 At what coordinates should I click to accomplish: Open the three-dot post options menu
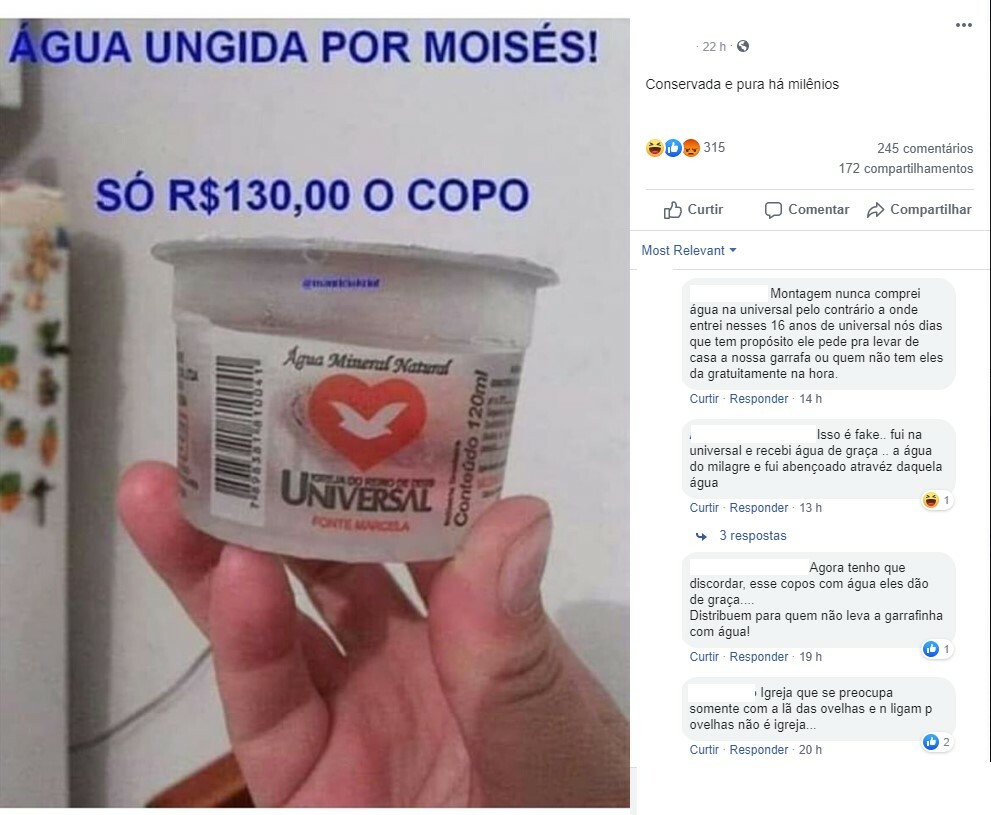tap(963, 25)
